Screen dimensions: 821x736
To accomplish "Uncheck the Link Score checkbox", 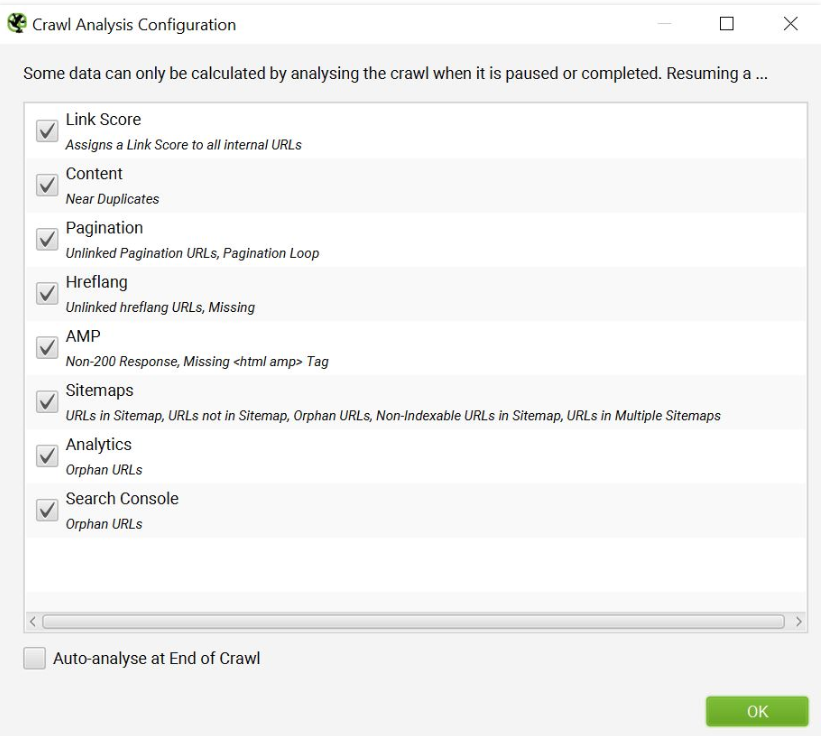I will [x=46, y=131].
